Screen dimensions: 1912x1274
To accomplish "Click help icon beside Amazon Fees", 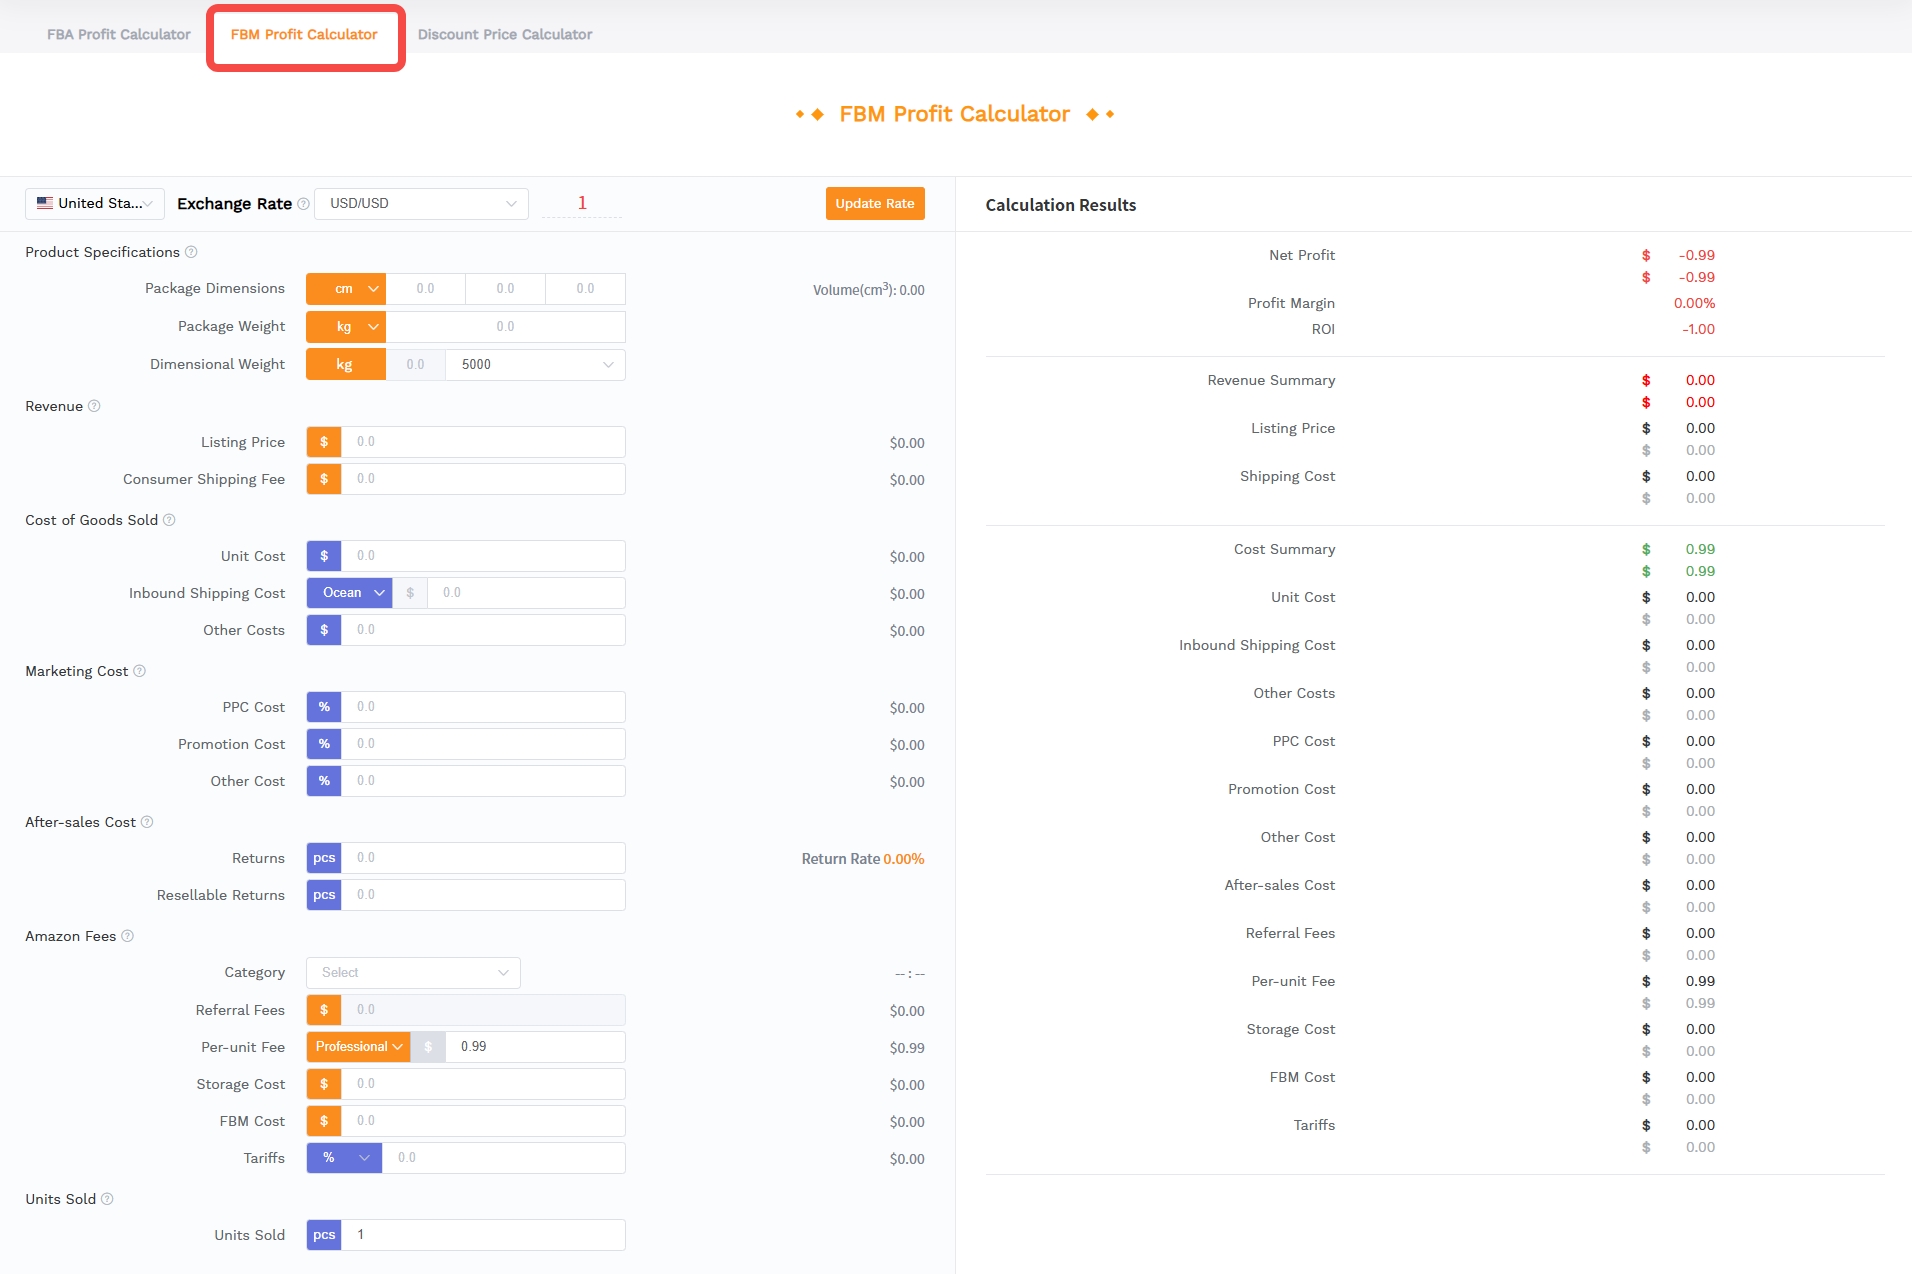I will coord(127,936).
